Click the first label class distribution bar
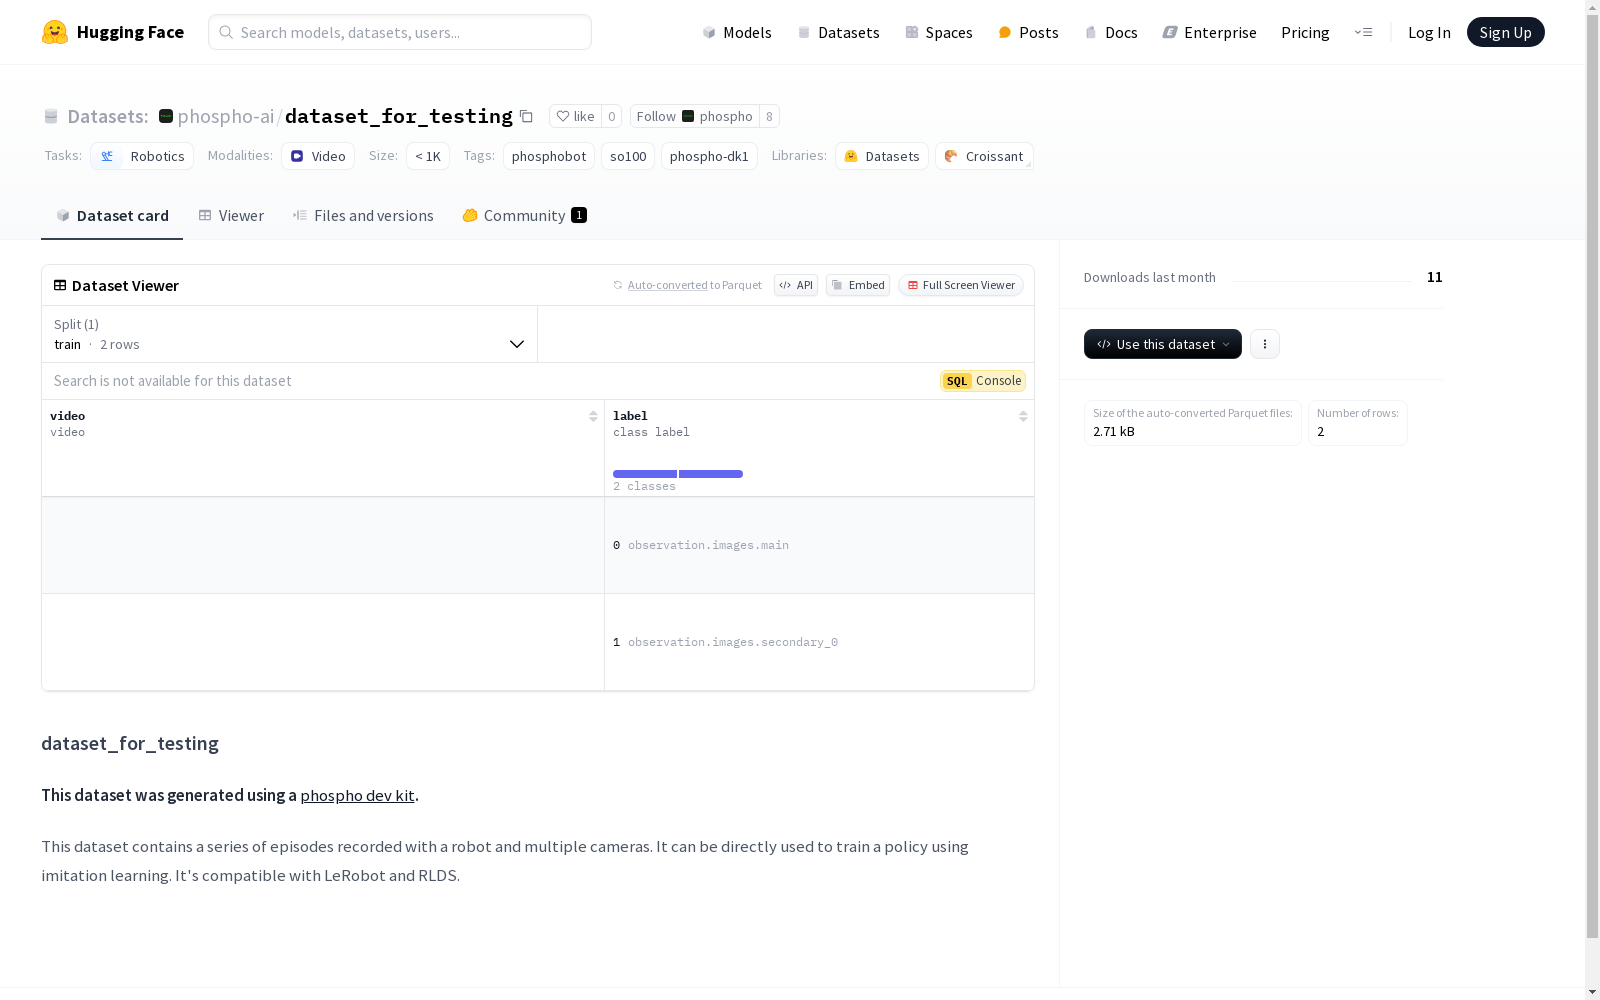1600x1000 pixels. click(645, 474)
